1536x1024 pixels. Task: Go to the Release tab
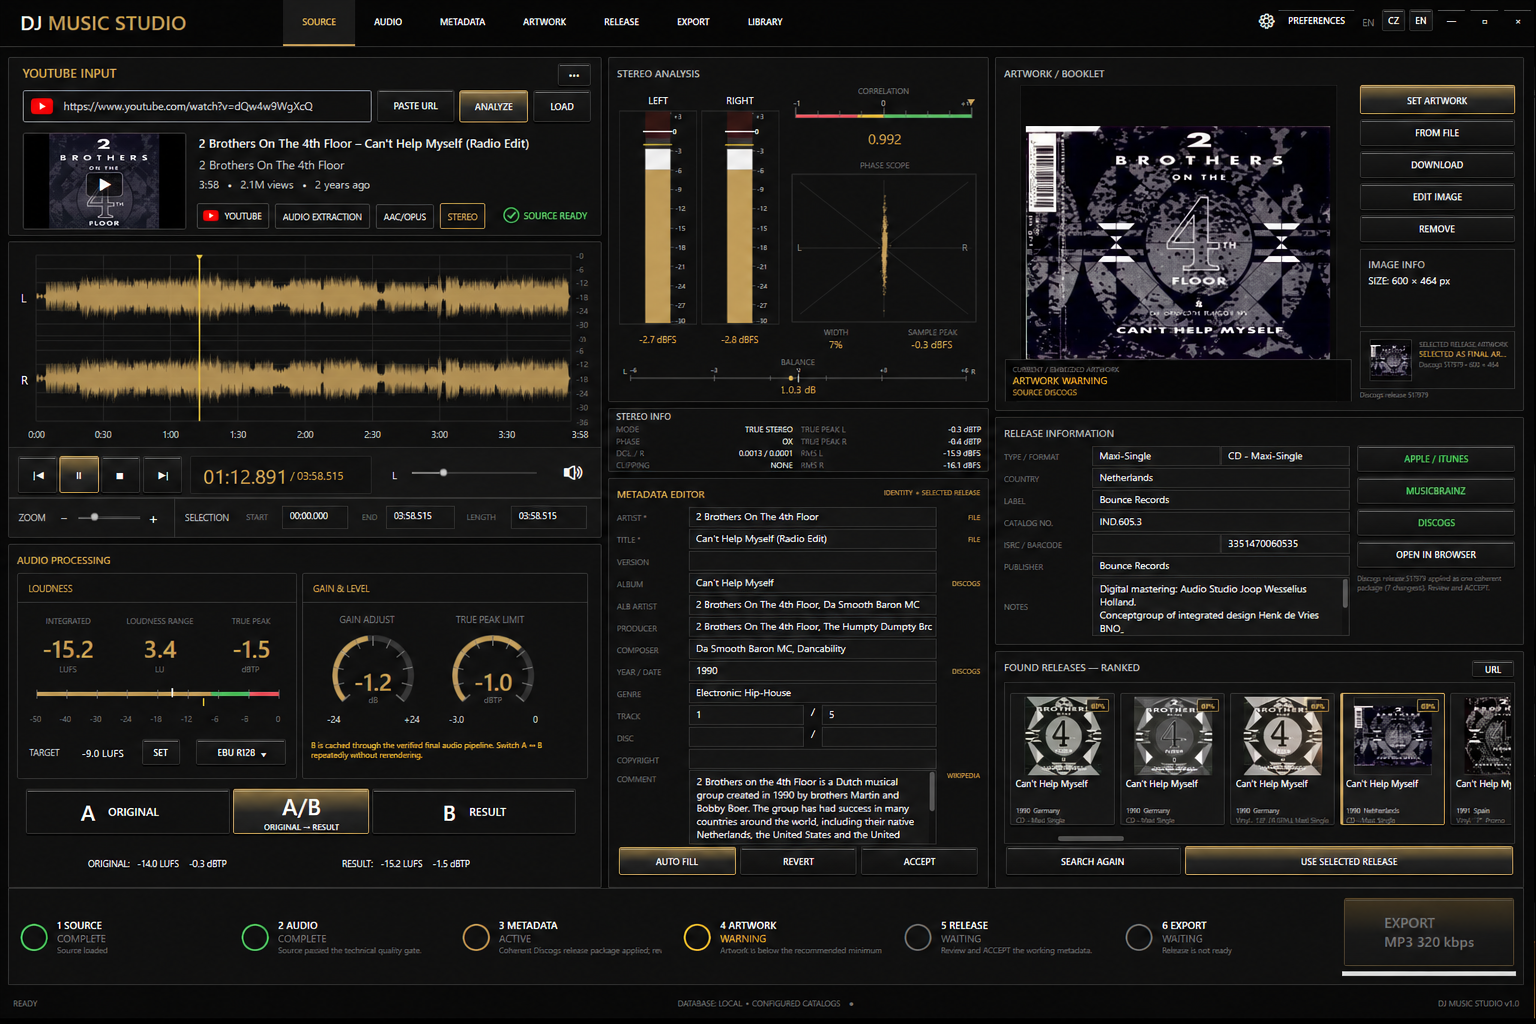(x=621, y=22)
